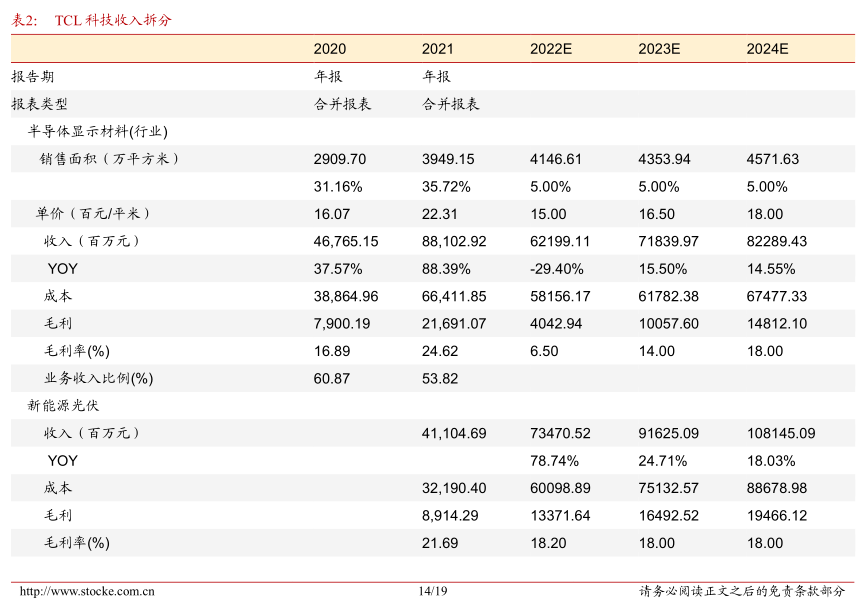Open the www.stocke.com.cn footer link

tap(87, 591)
